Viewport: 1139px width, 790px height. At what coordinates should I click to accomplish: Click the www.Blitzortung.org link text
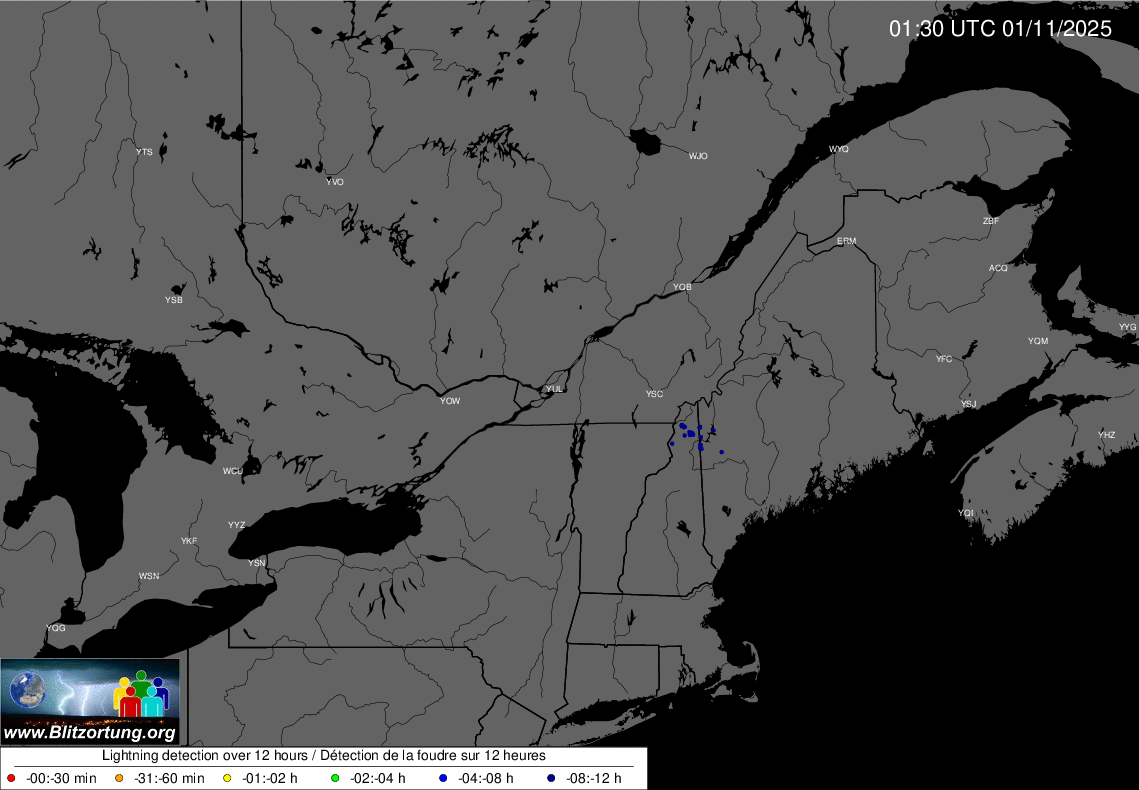(x=90, y=733)
